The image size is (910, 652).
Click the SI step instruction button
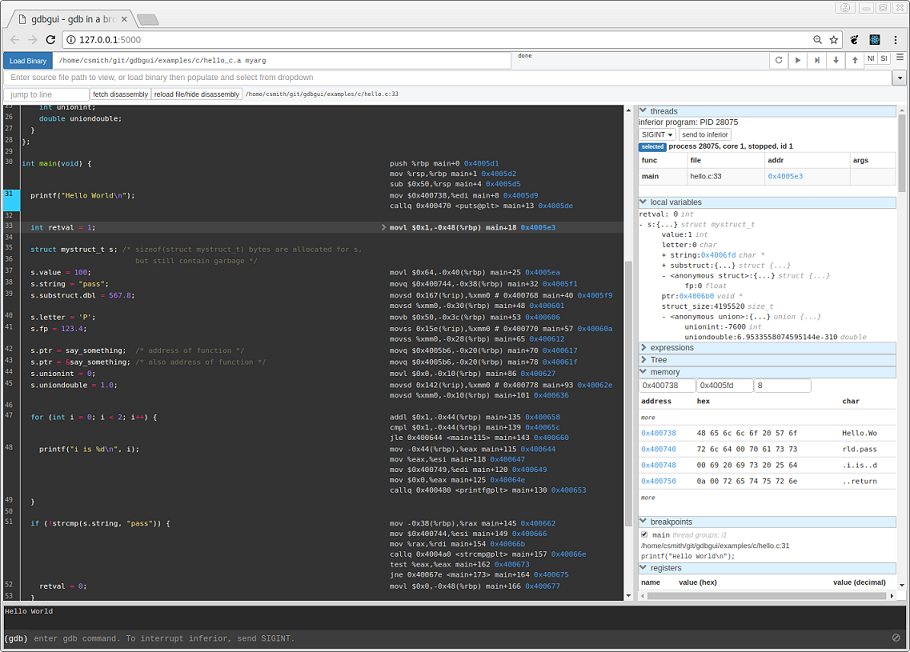(x=884, y=59)
